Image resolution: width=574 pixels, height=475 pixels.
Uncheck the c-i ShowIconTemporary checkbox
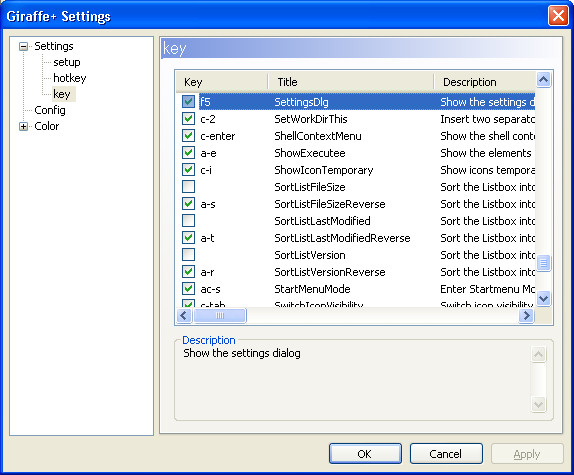click(x=189, y=170)
